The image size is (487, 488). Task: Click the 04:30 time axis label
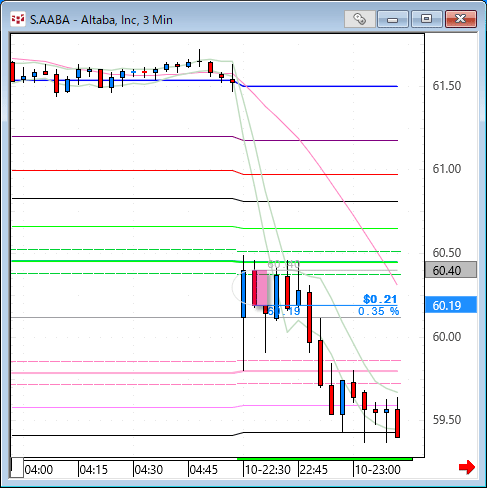[x=149, y=470]
